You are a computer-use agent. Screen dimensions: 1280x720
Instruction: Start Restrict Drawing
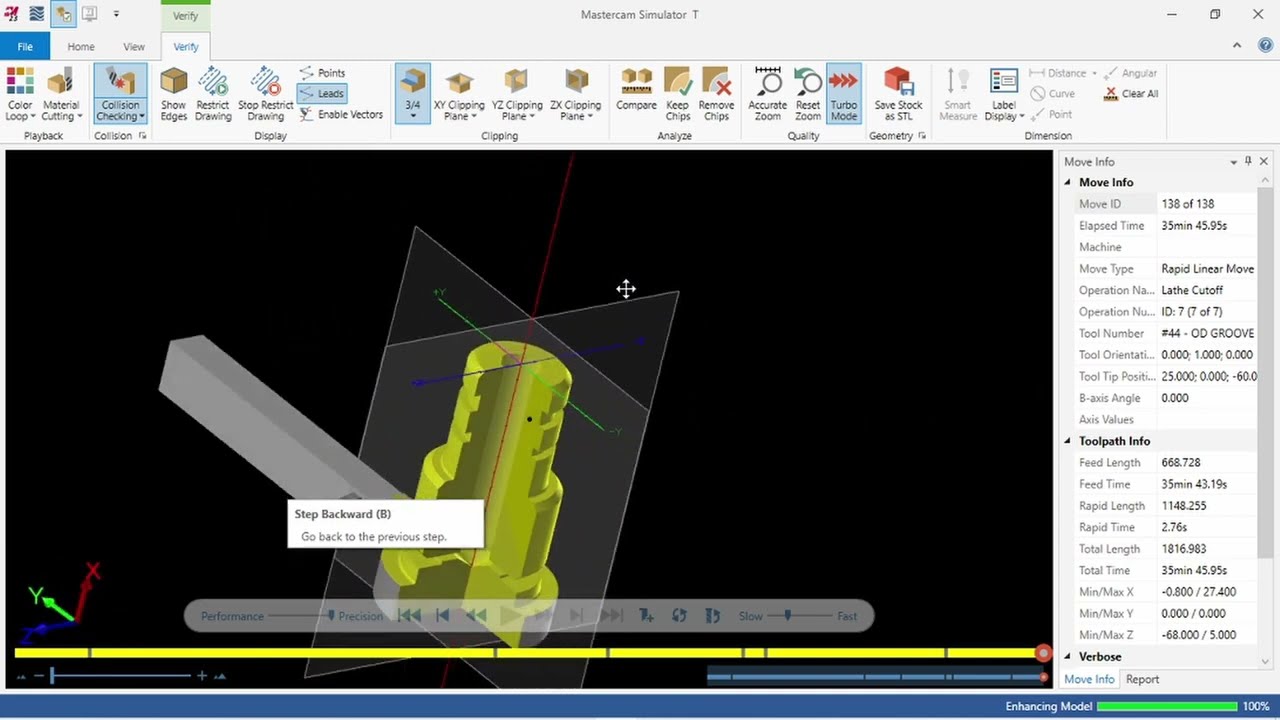(x=213, y=95)
